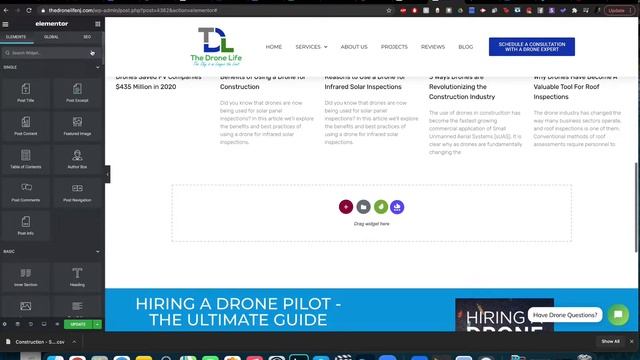Image resolution: width=640 pixels, height=360 pixels.
Task: Click The Drone Life logo
Action: click(x=216, y=47)
